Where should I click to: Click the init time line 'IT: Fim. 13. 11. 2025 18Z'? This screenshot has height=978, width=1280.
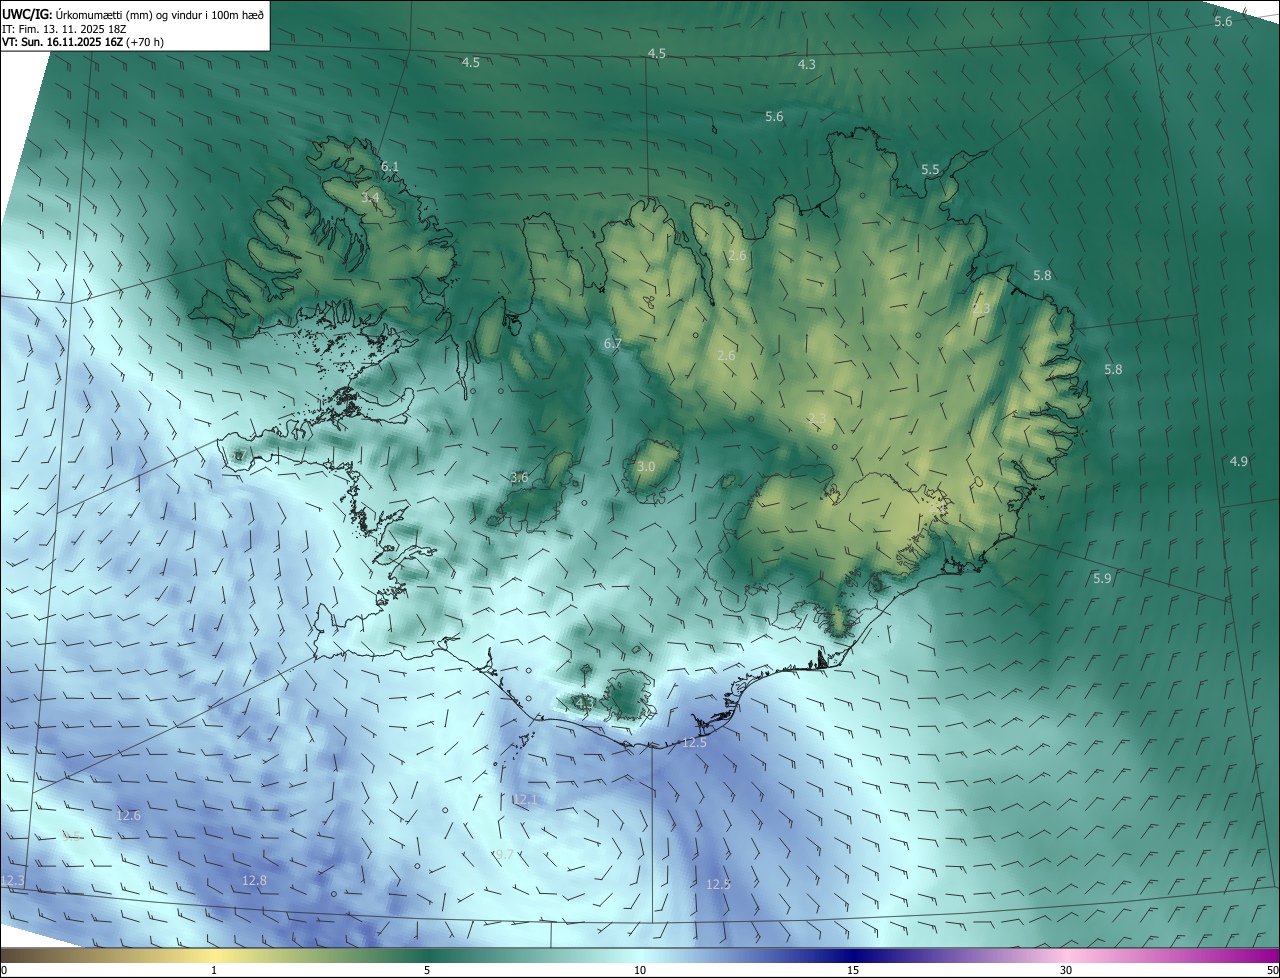coord(65,28)
